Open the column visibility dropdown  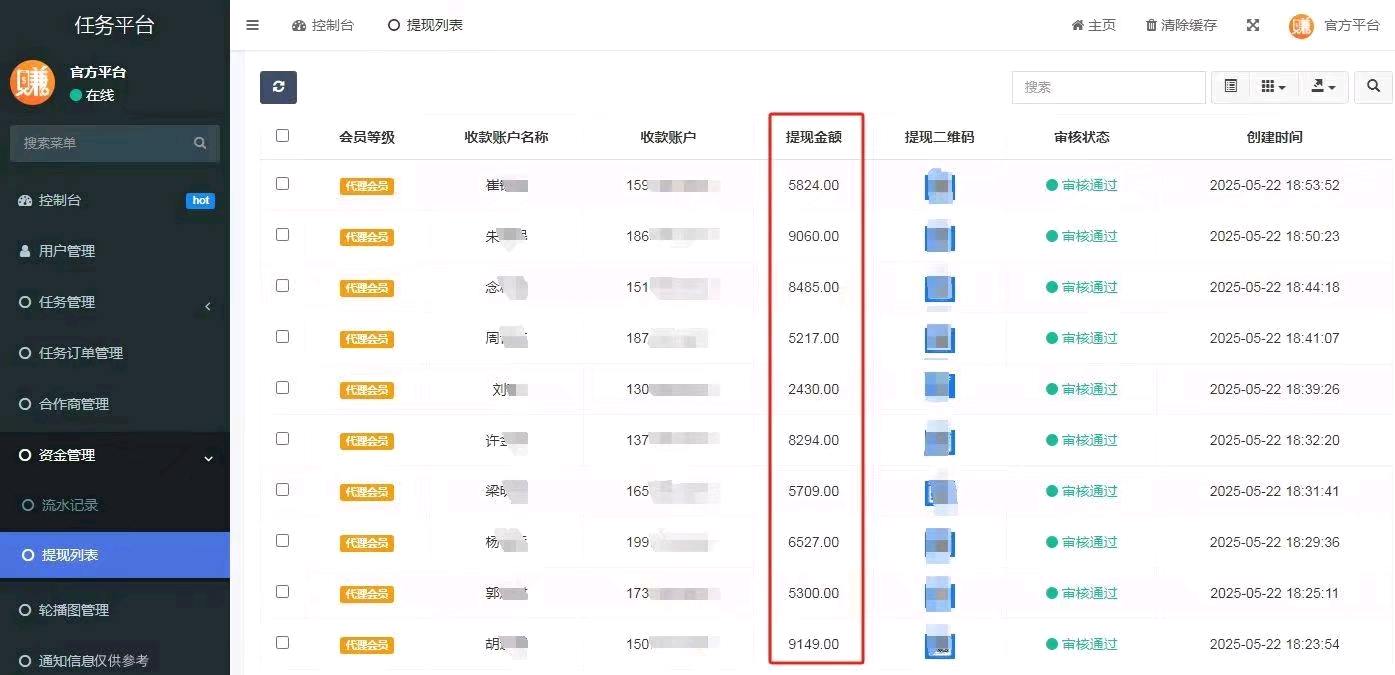pyautogui.click(x=1273, y=87)
